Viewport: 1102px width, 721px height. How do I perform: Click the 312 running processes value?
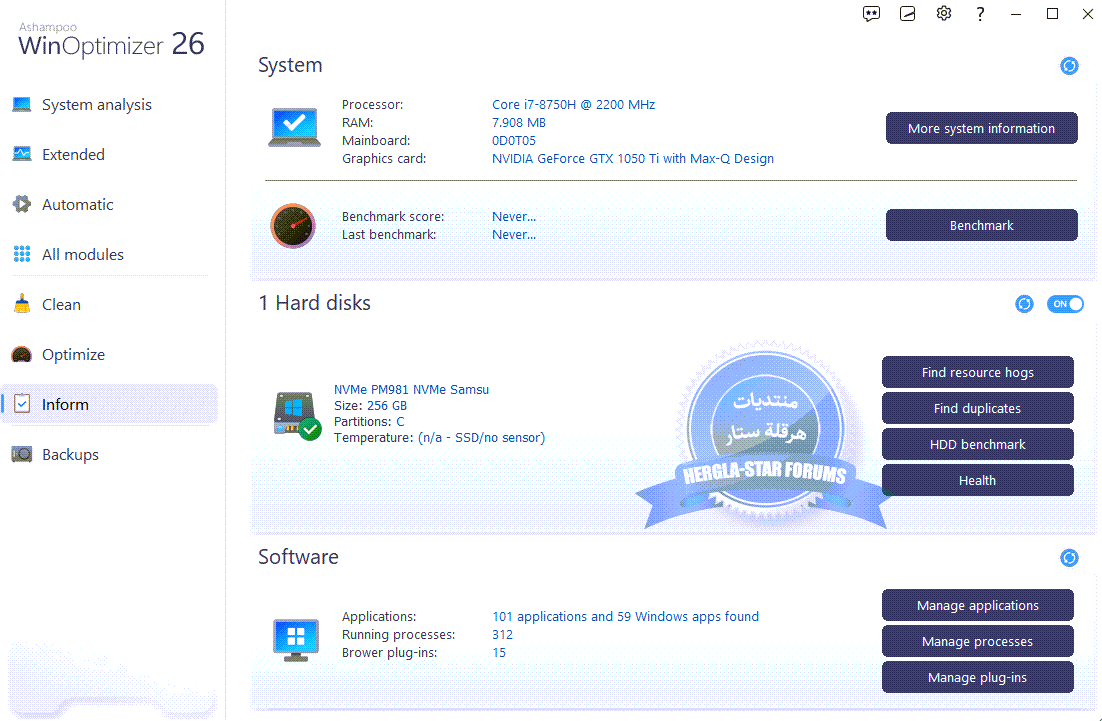(x=503, y=635)
